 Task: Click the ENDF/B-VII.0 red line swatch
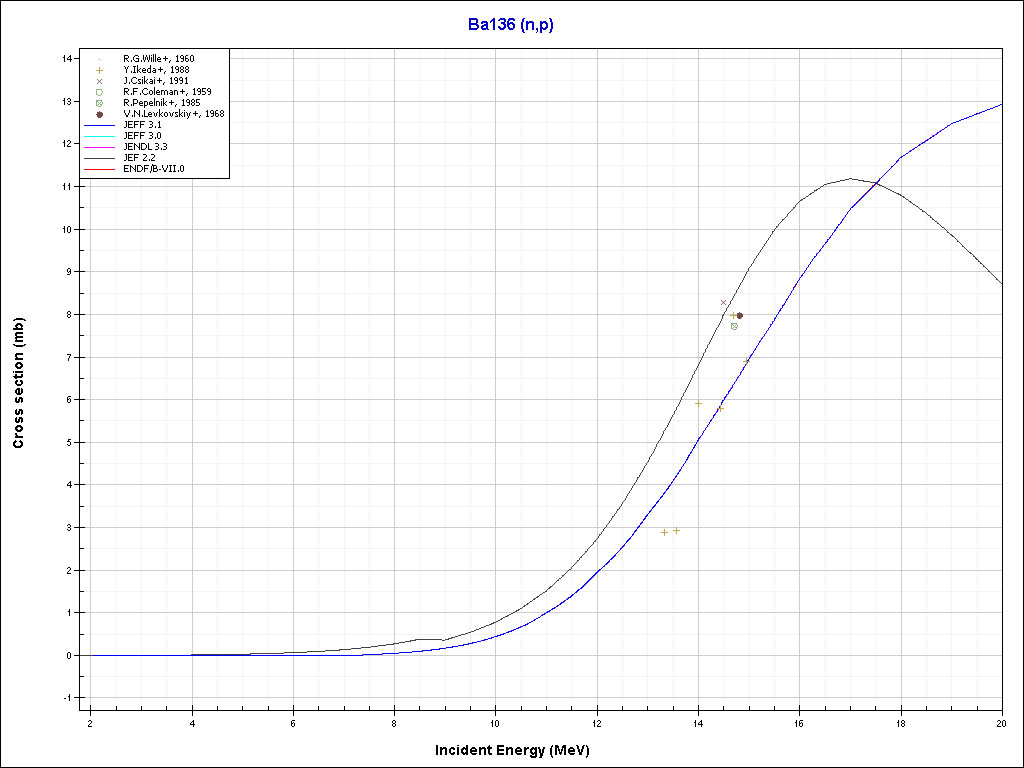point(100,169)
